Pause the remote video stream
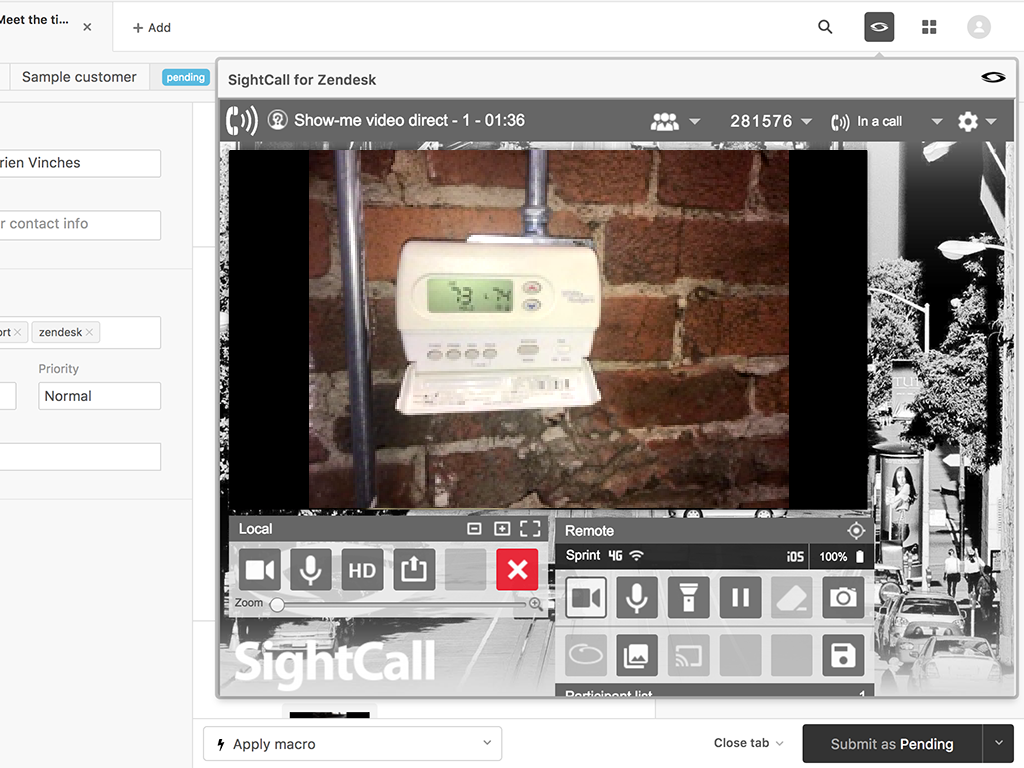 pyautogui.click(x=740, y=598)
